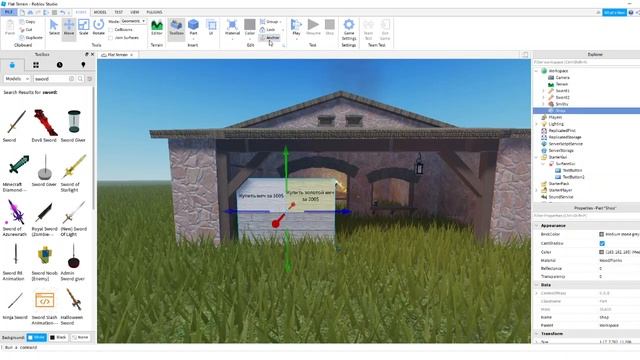640x360 pixels.
Task: Click the Lock tool
Action: click(x=268, y=29)
